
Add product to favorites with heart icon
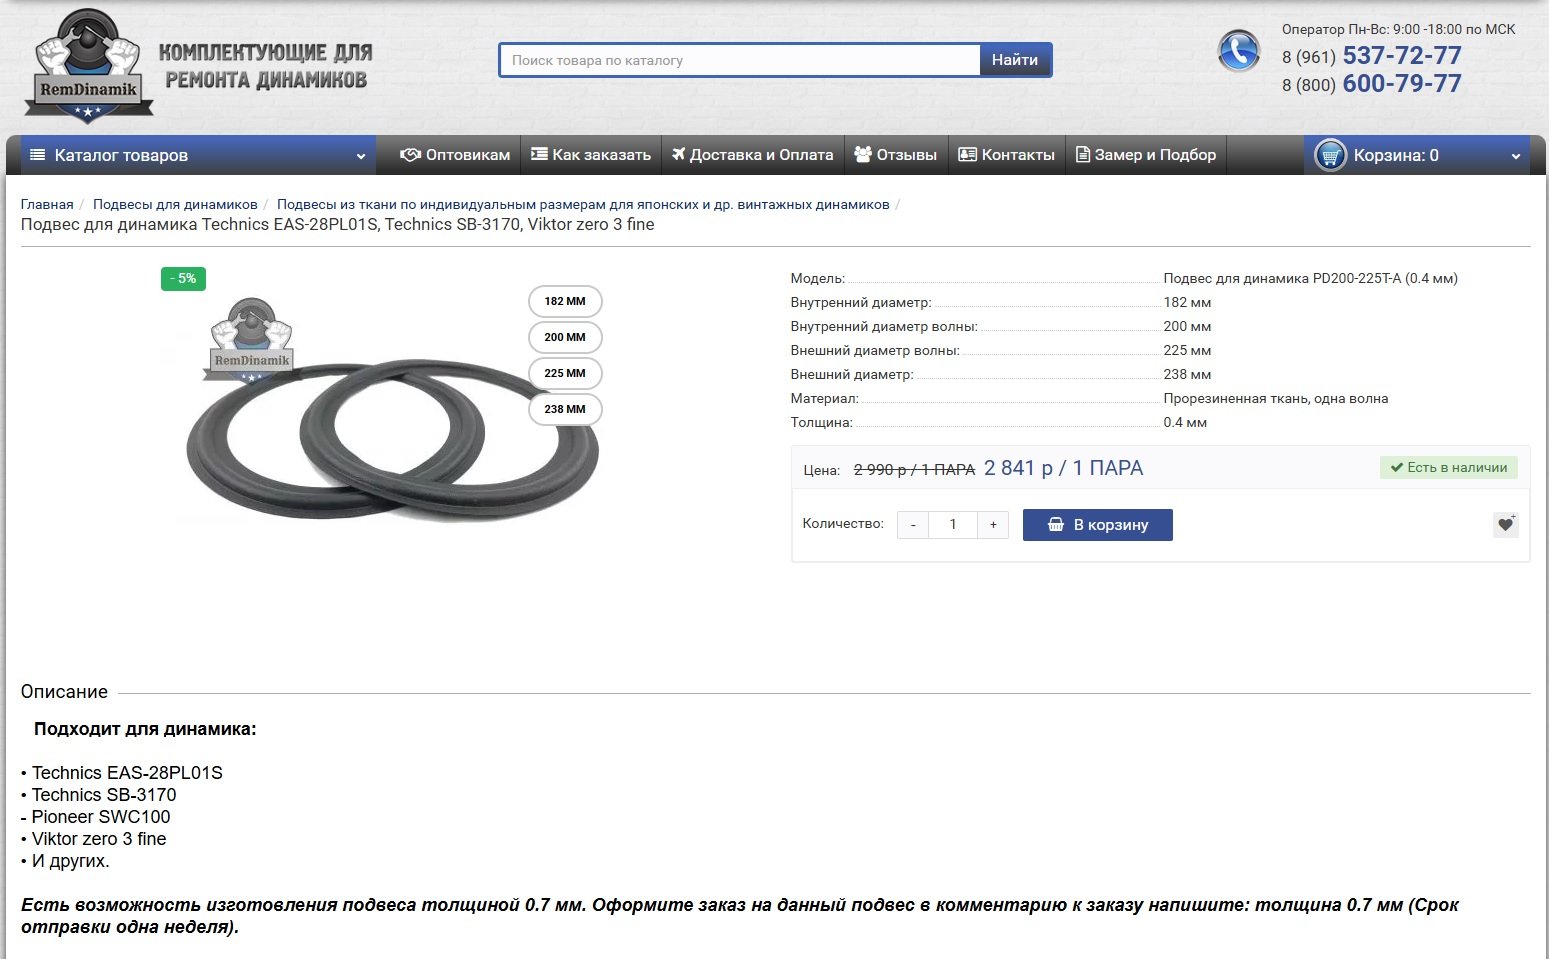click(1505, 525)
